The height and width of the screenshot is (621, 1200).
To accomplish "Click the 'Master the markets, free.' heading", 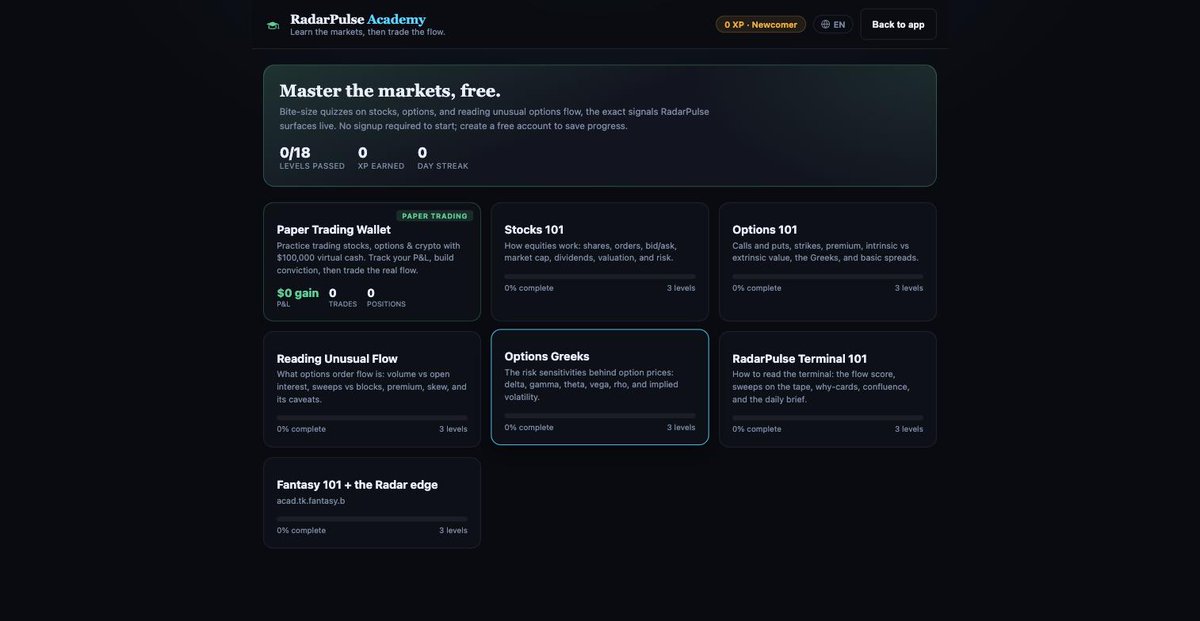I will tap(390, 91).
